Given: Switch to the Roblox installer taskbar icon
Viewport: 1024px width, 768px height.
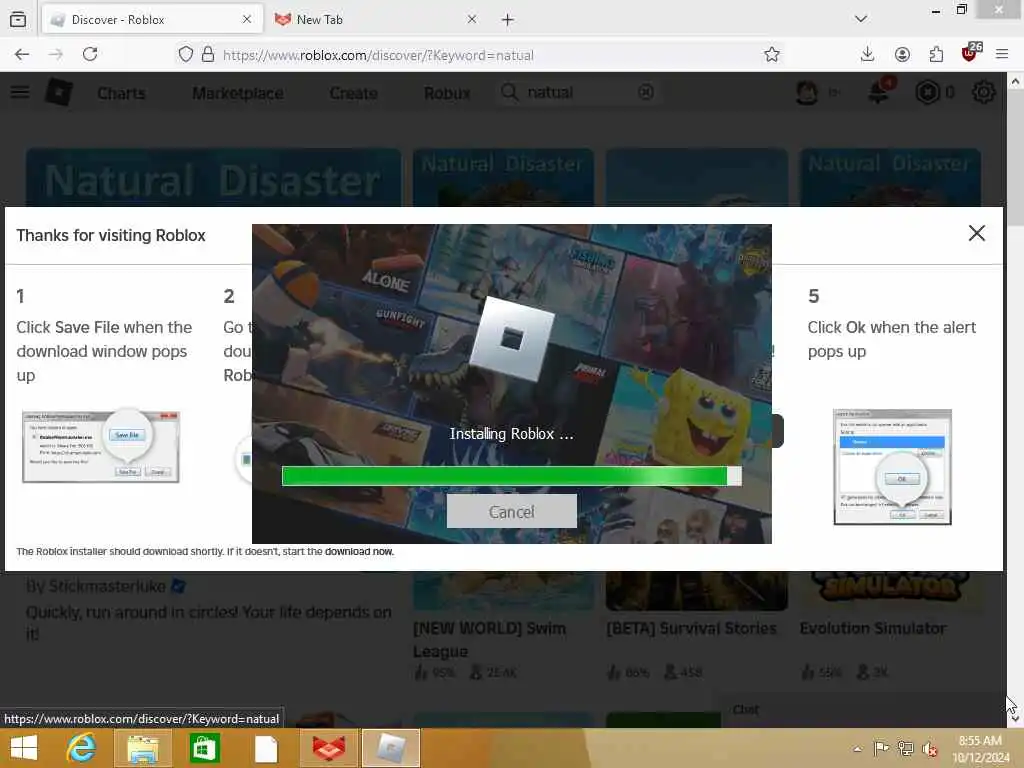Looking at the screenshot, I should click(x=391, y=748).
